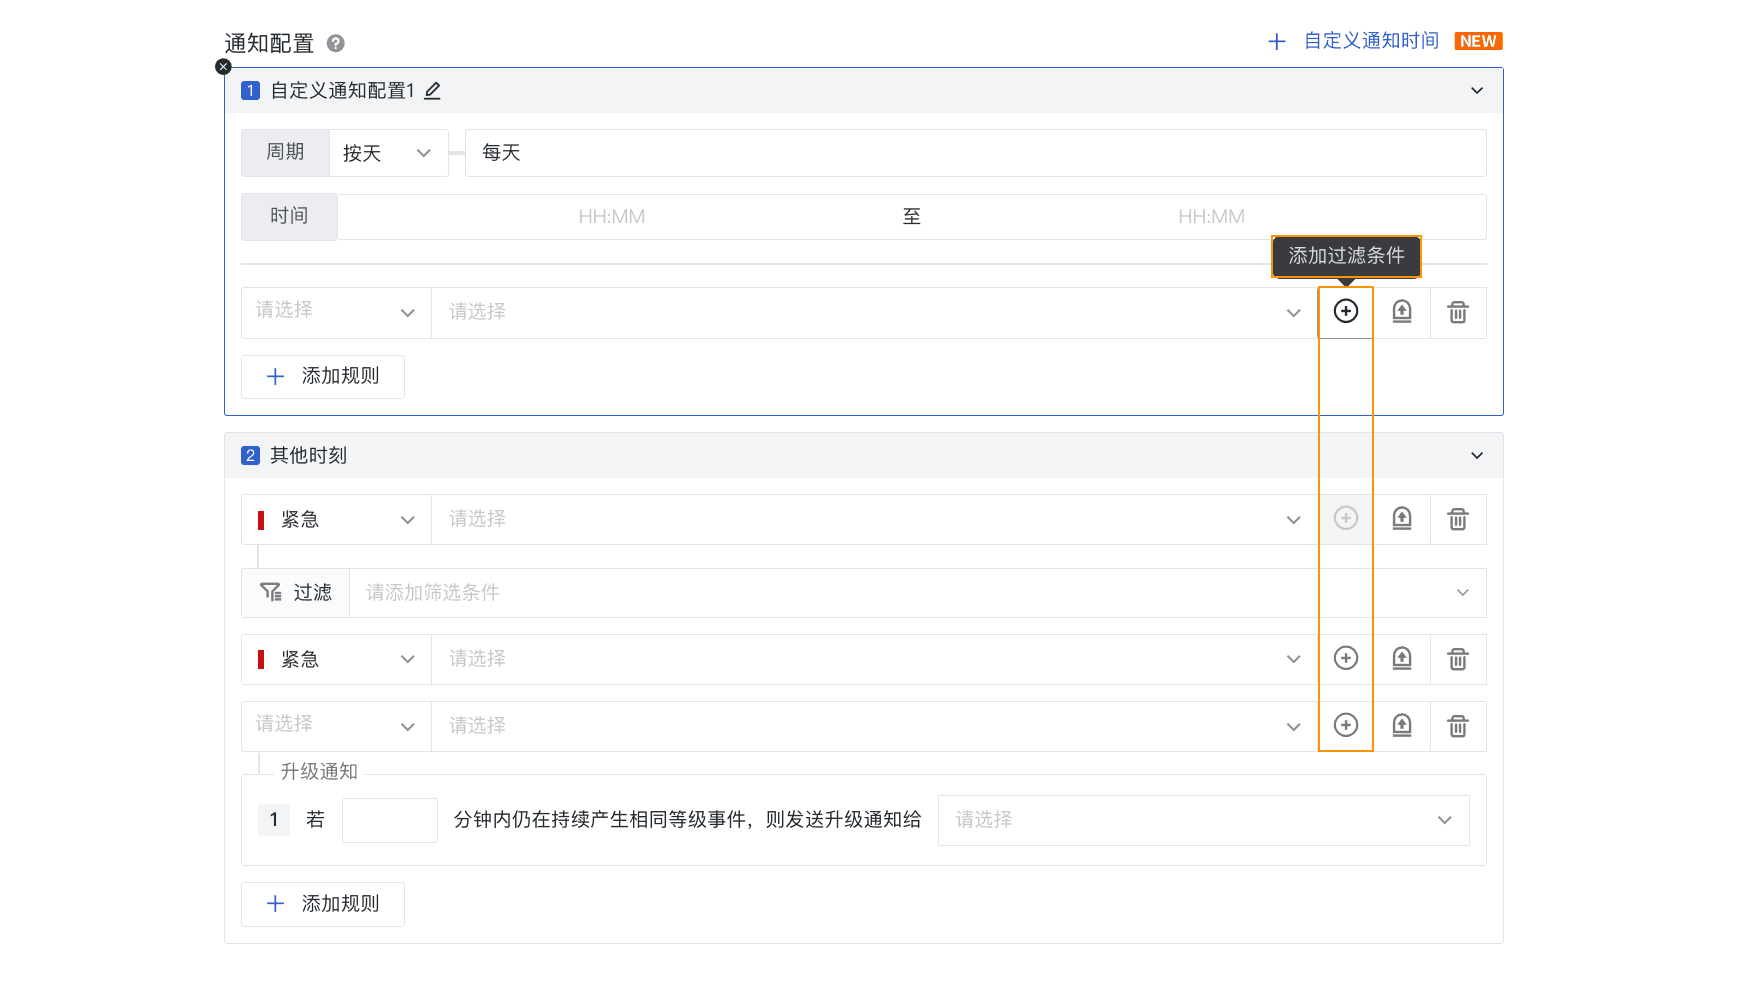Open recipient dropdown of 紧急 row above 过滤

pyautogui.click(x=875, y=519)
